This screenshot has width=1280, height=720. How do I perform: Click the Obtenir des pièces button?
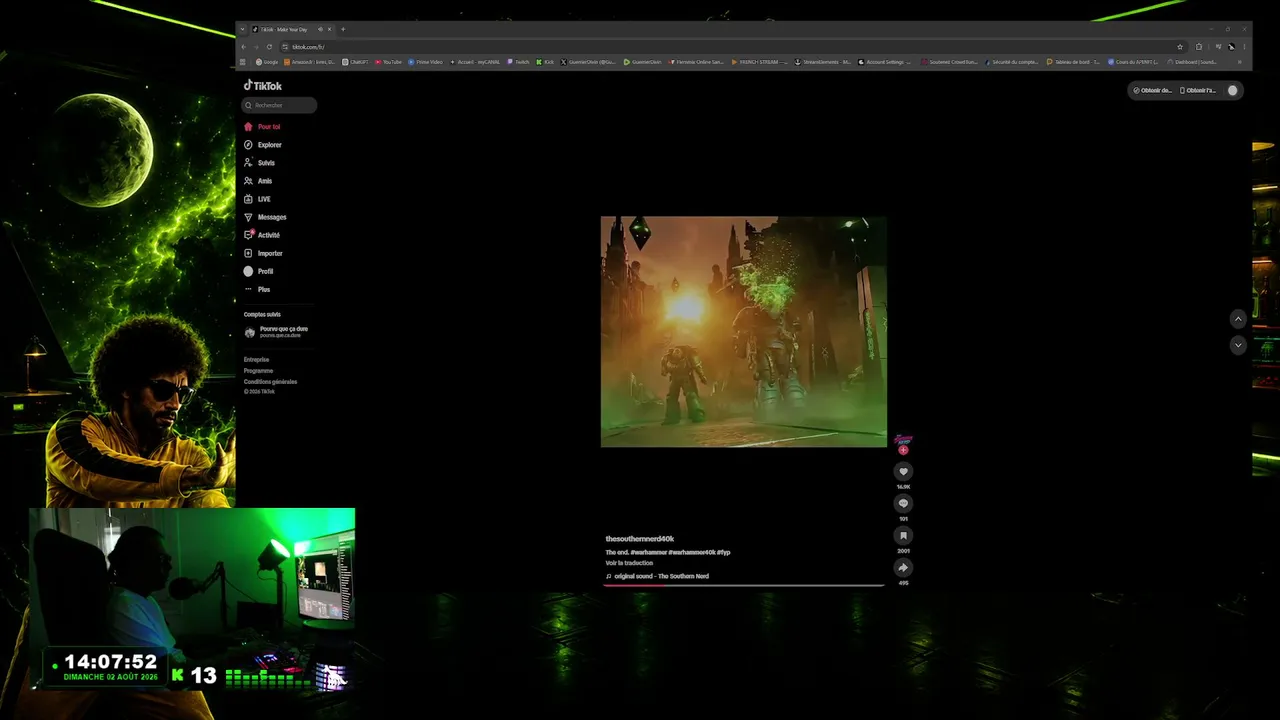(1152, 90)
